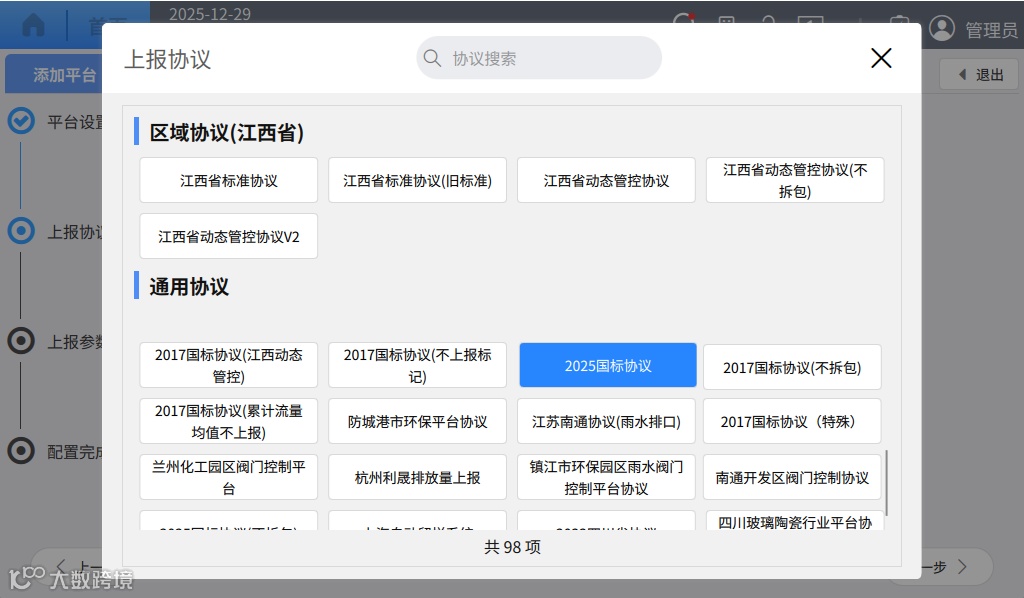Focus the 协议搜索 search field

(x=539, y=58)
